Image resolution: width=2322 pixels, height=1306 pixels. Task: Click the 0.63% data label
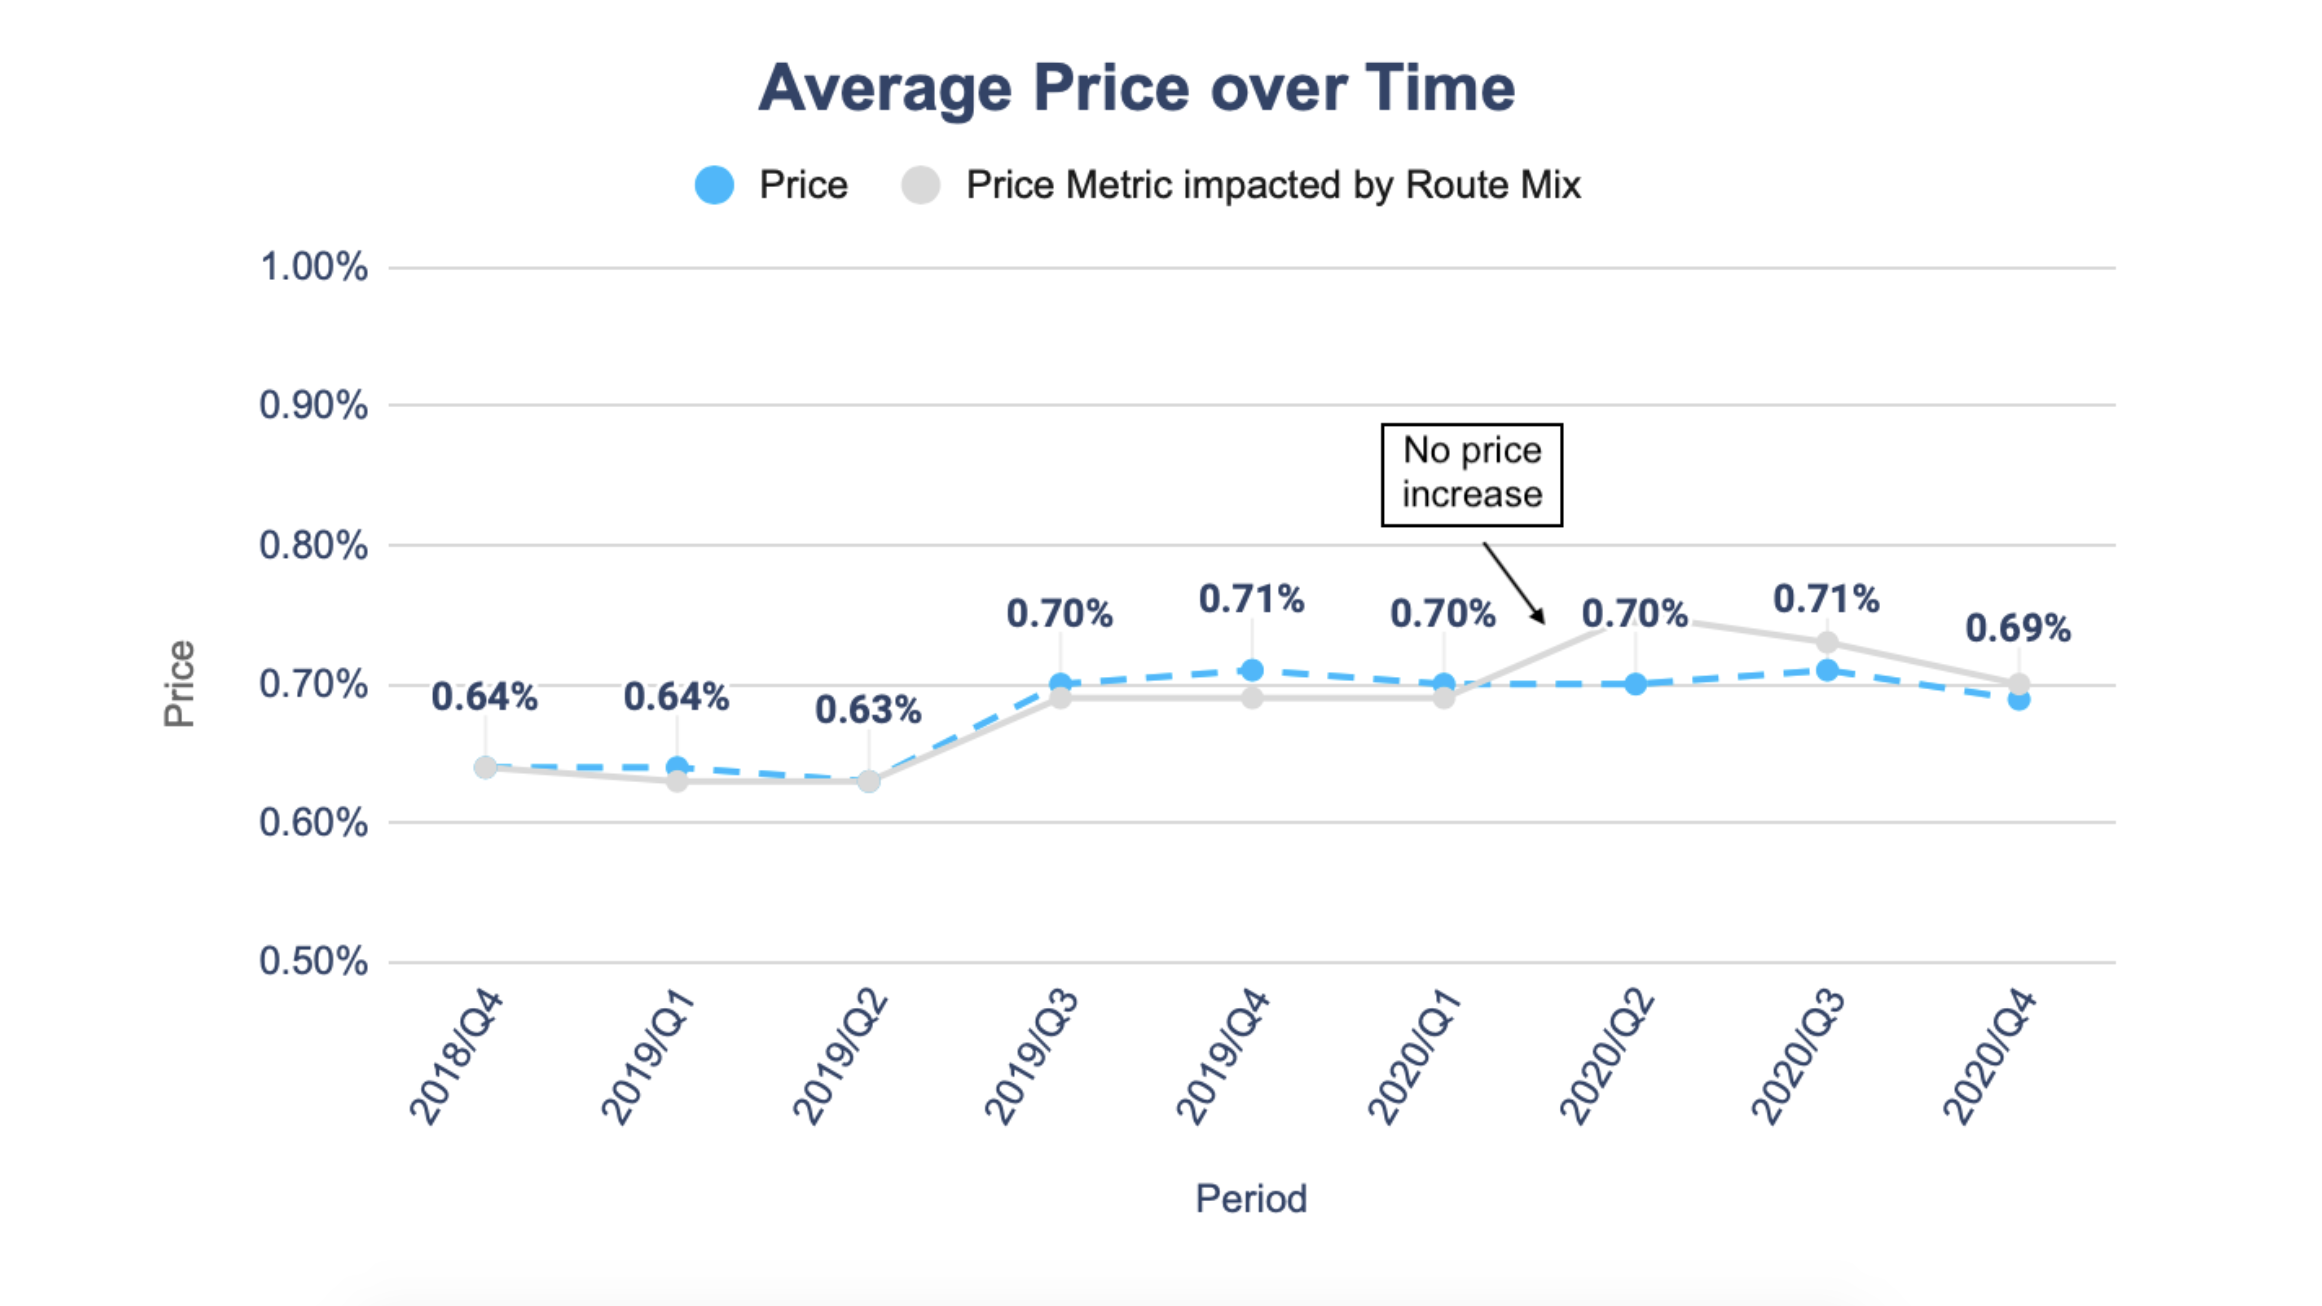pyautogui.click(x=868, y=710)
